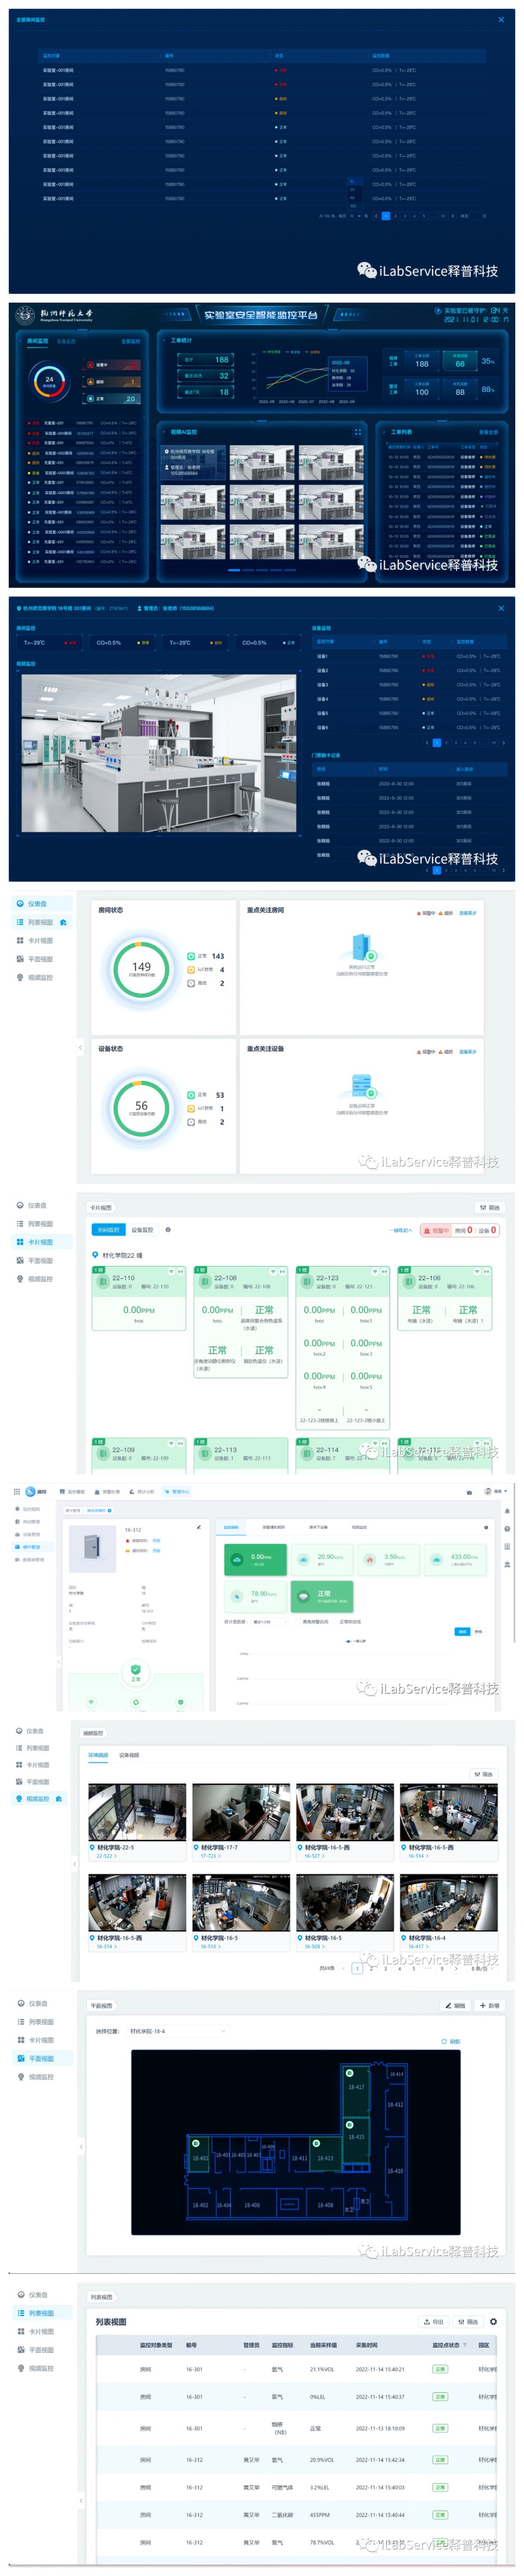Click the 编辑 button on the floor-plan page
The width and height of the screenshot is (524, 2576).
(456, 2005)
